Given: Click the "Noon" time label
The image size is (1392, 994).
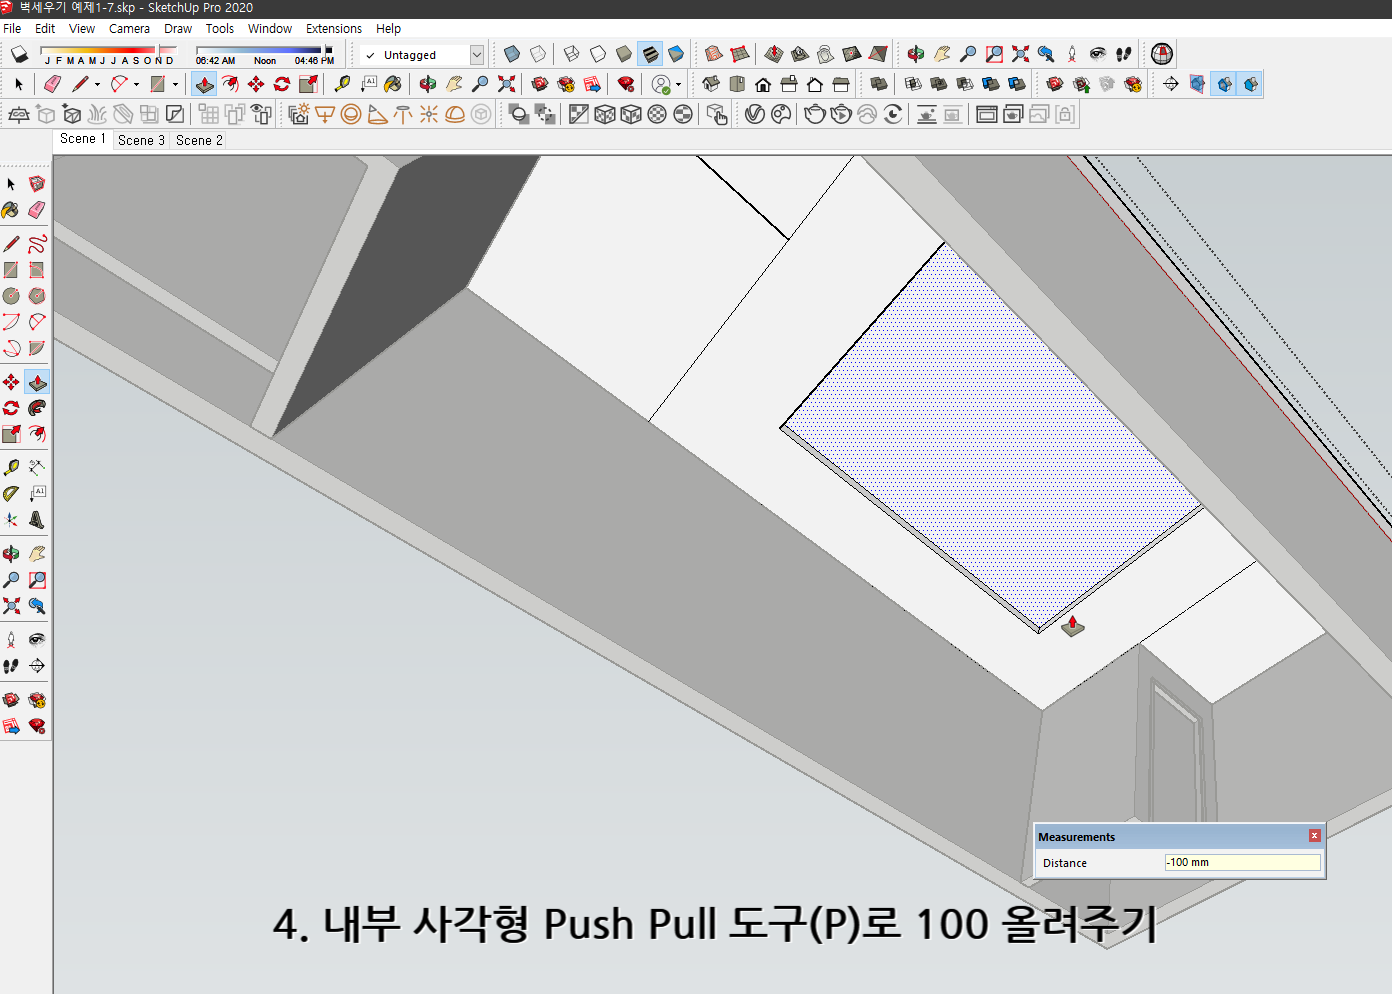Looking at the screenshot, I should tap(265, 61).
